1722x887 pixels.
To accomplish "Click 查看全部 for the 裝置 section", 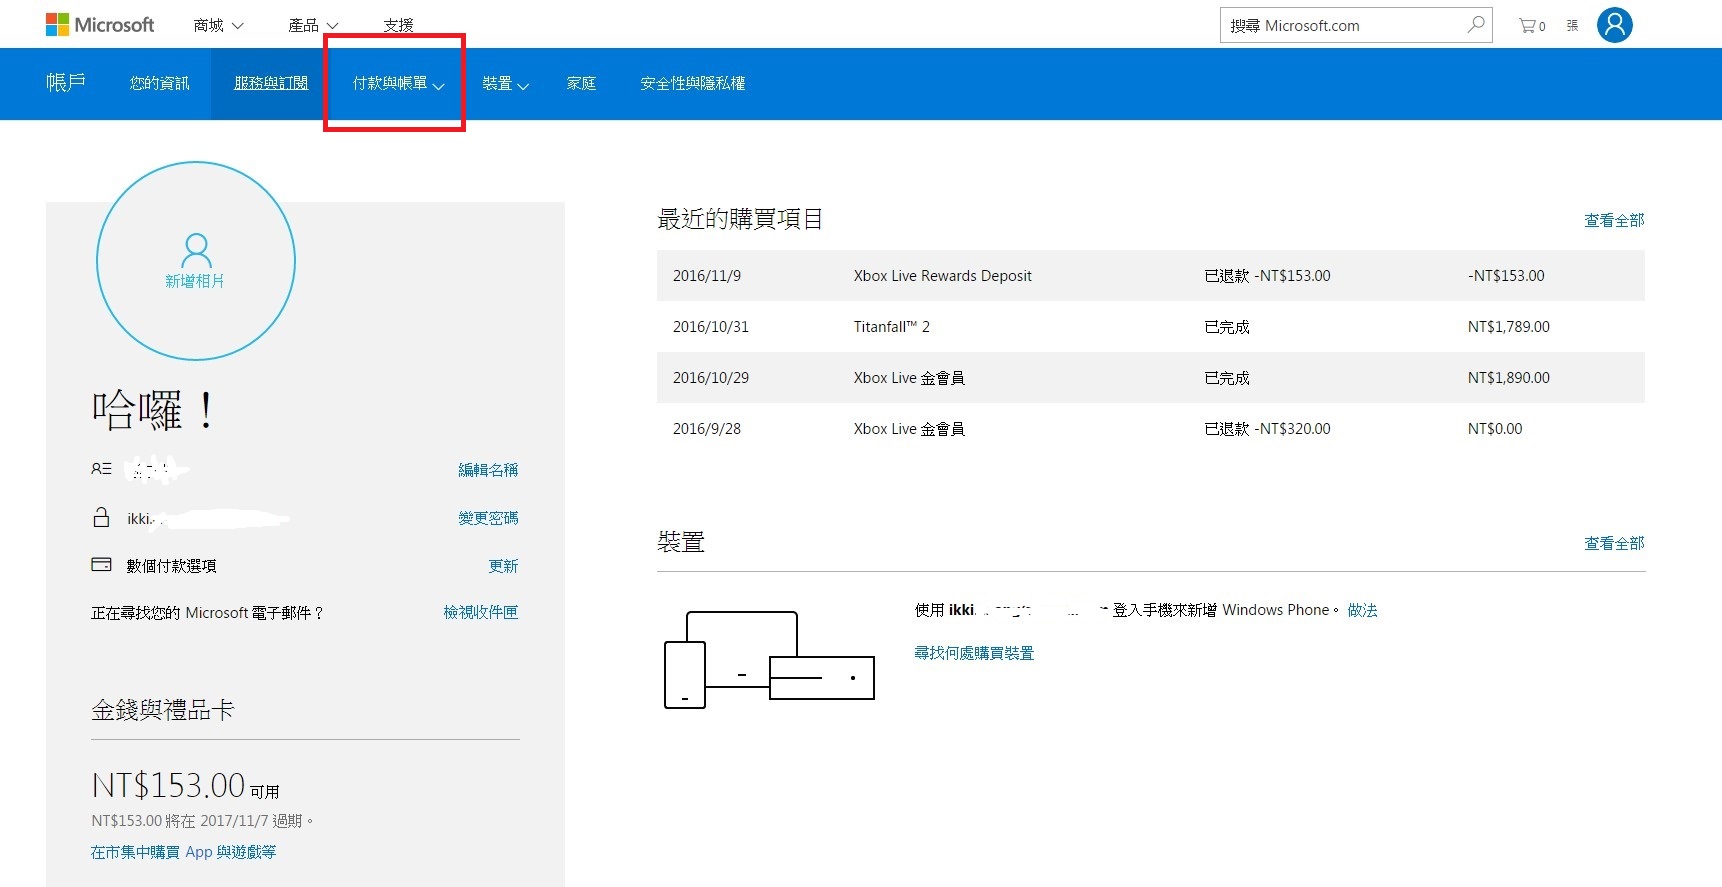I will 1614,543.
